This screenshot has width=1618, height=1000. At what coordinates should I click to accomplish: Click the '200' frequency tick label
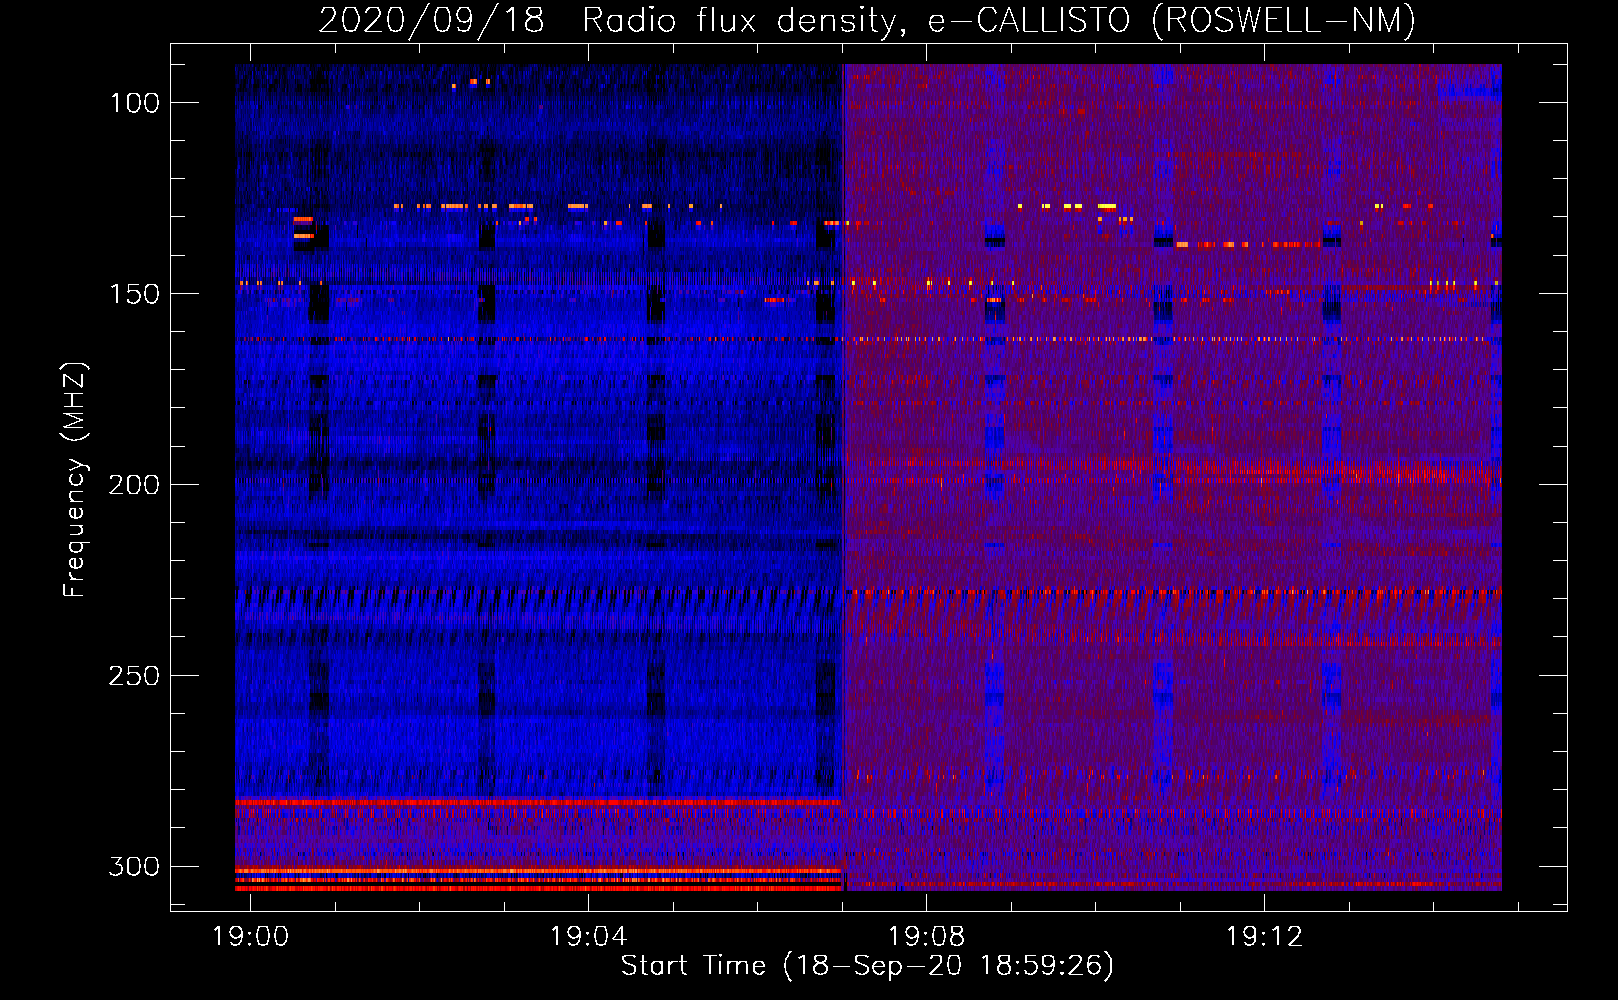point(134,485)
